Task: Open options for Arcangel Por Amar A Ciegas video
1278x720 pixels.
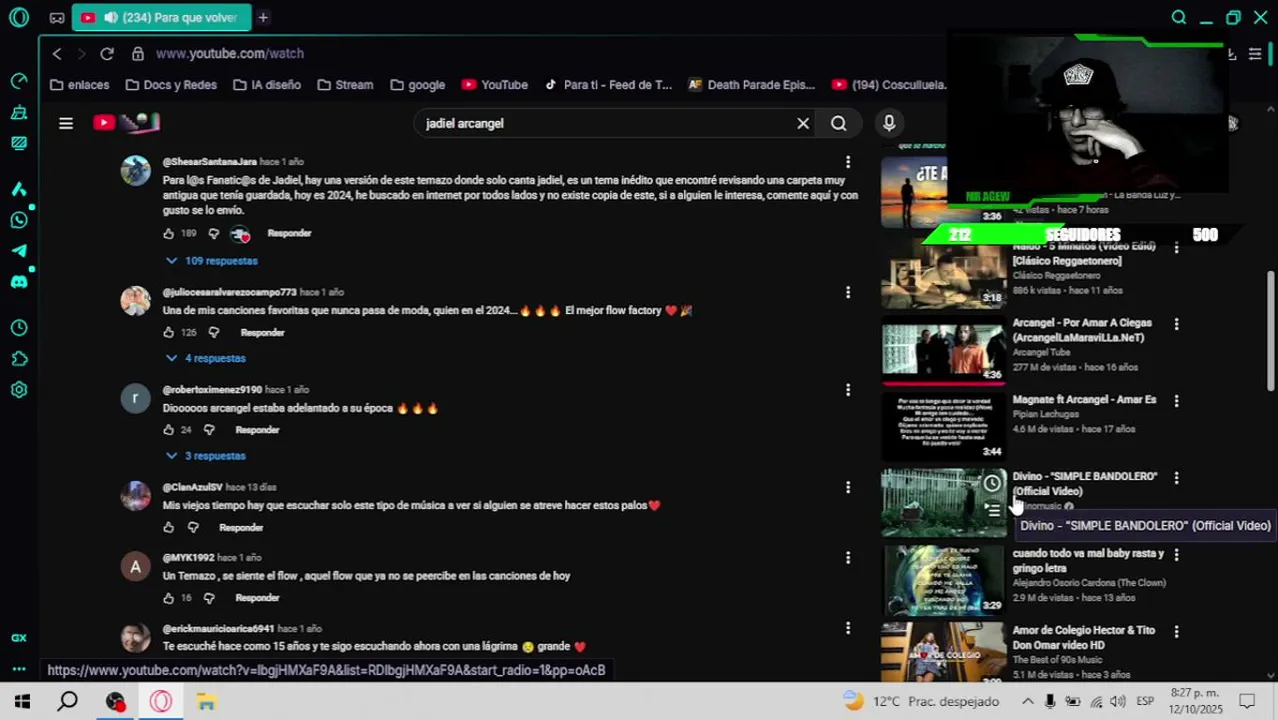Action: [1176, 324]
